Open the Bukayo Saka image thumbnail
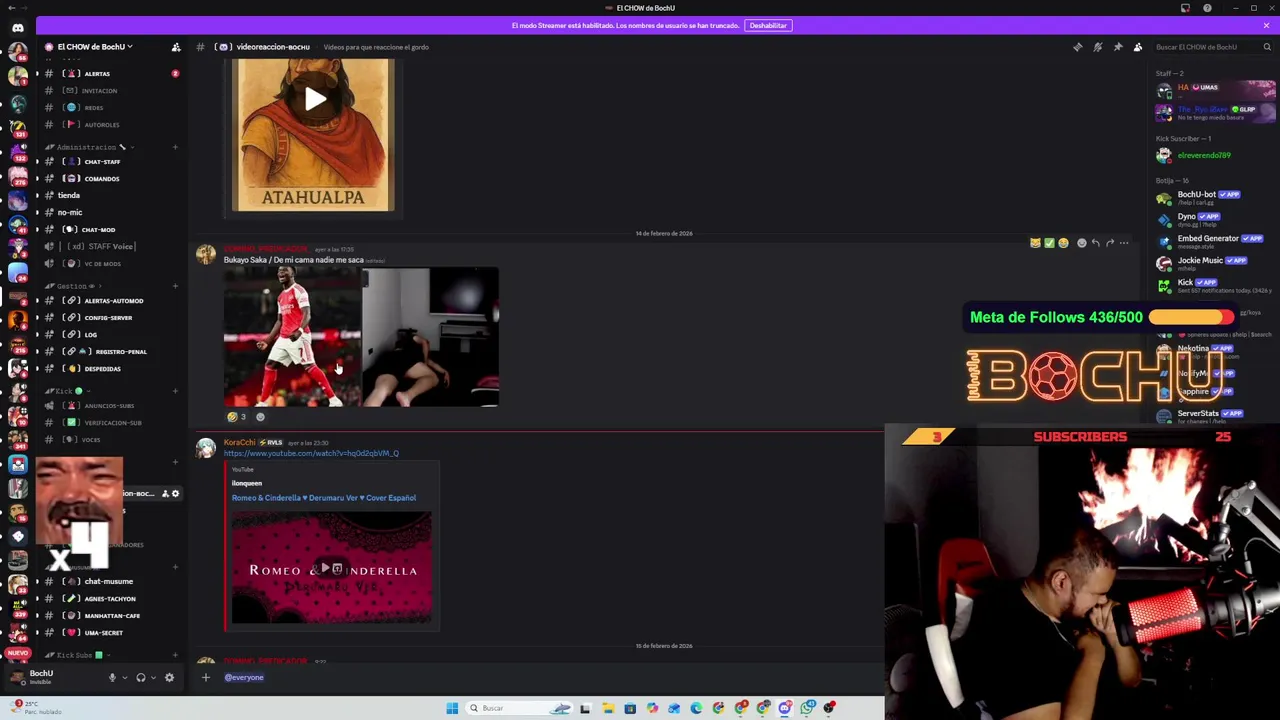 point(292,338)
